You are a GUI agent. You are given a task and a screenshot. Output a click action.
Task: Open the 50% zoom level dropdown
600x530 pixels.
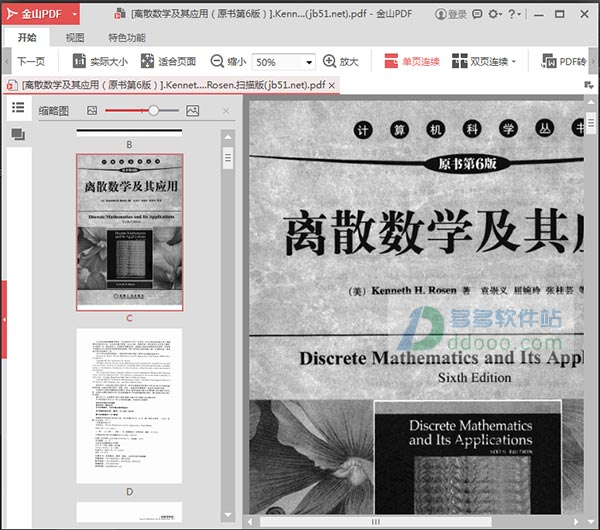pyautogui.click(x=308, y=62)
